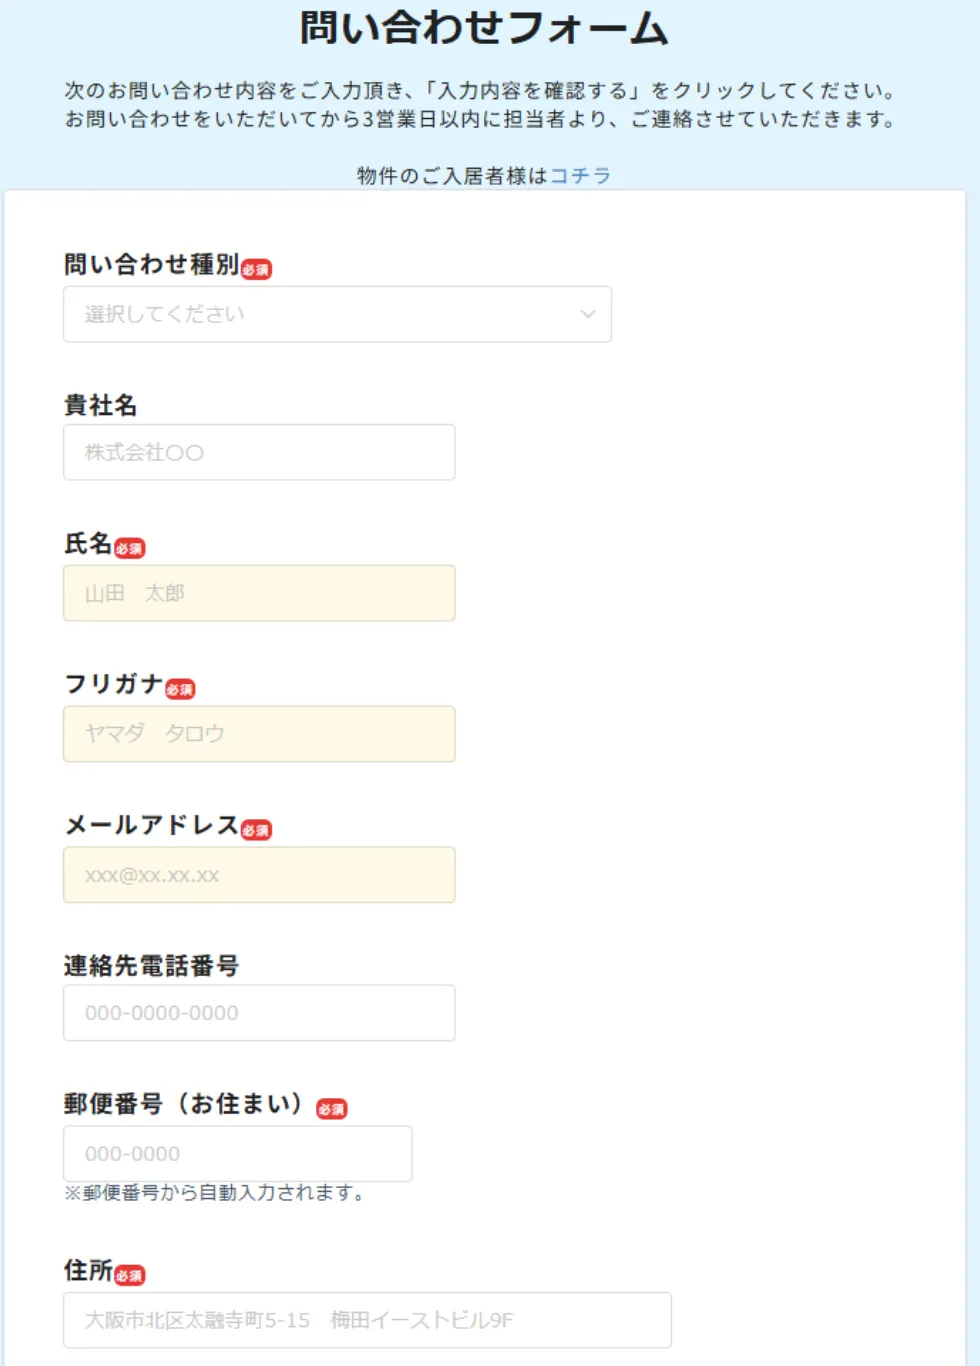Click the コチラ link for residents
Image resolution: width=980 pixels, height=1366 pixels.
(580, 176)
